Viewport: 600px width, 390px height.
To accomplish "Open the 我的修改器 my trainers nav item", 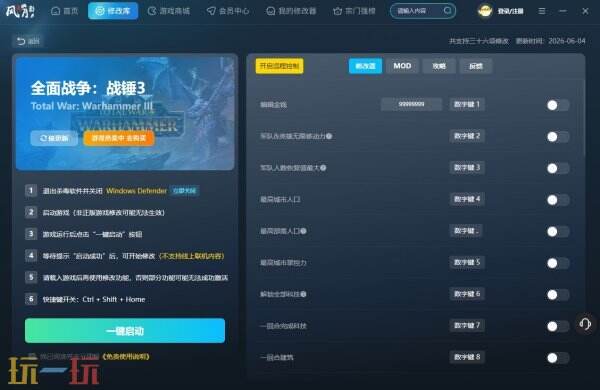I will pyautogui.click(x=291, y=11).
